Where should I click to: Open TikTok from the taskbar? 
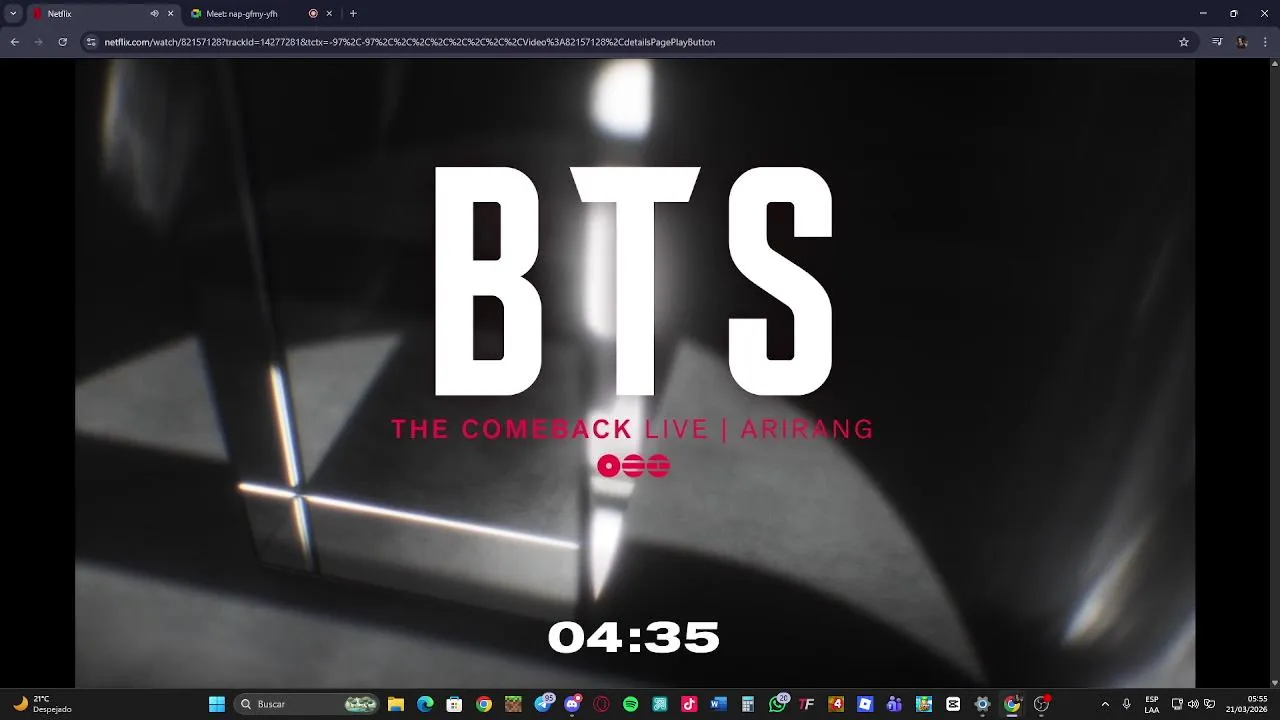point(689,704)
